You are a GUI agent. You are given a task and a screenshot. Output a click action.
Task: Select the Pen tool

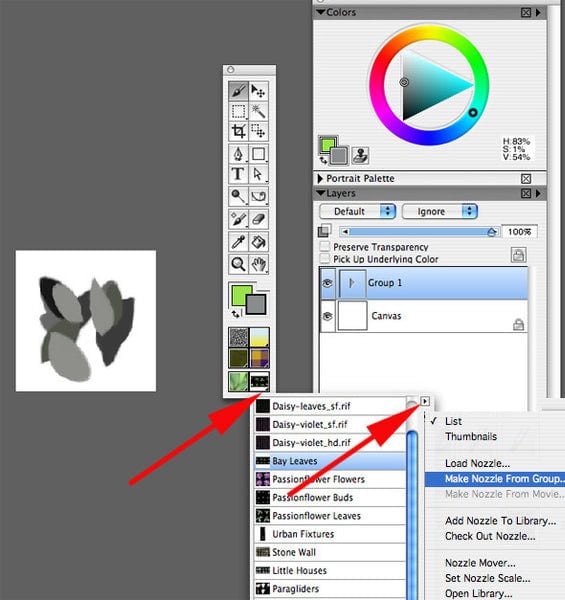(x=238, y=154)
